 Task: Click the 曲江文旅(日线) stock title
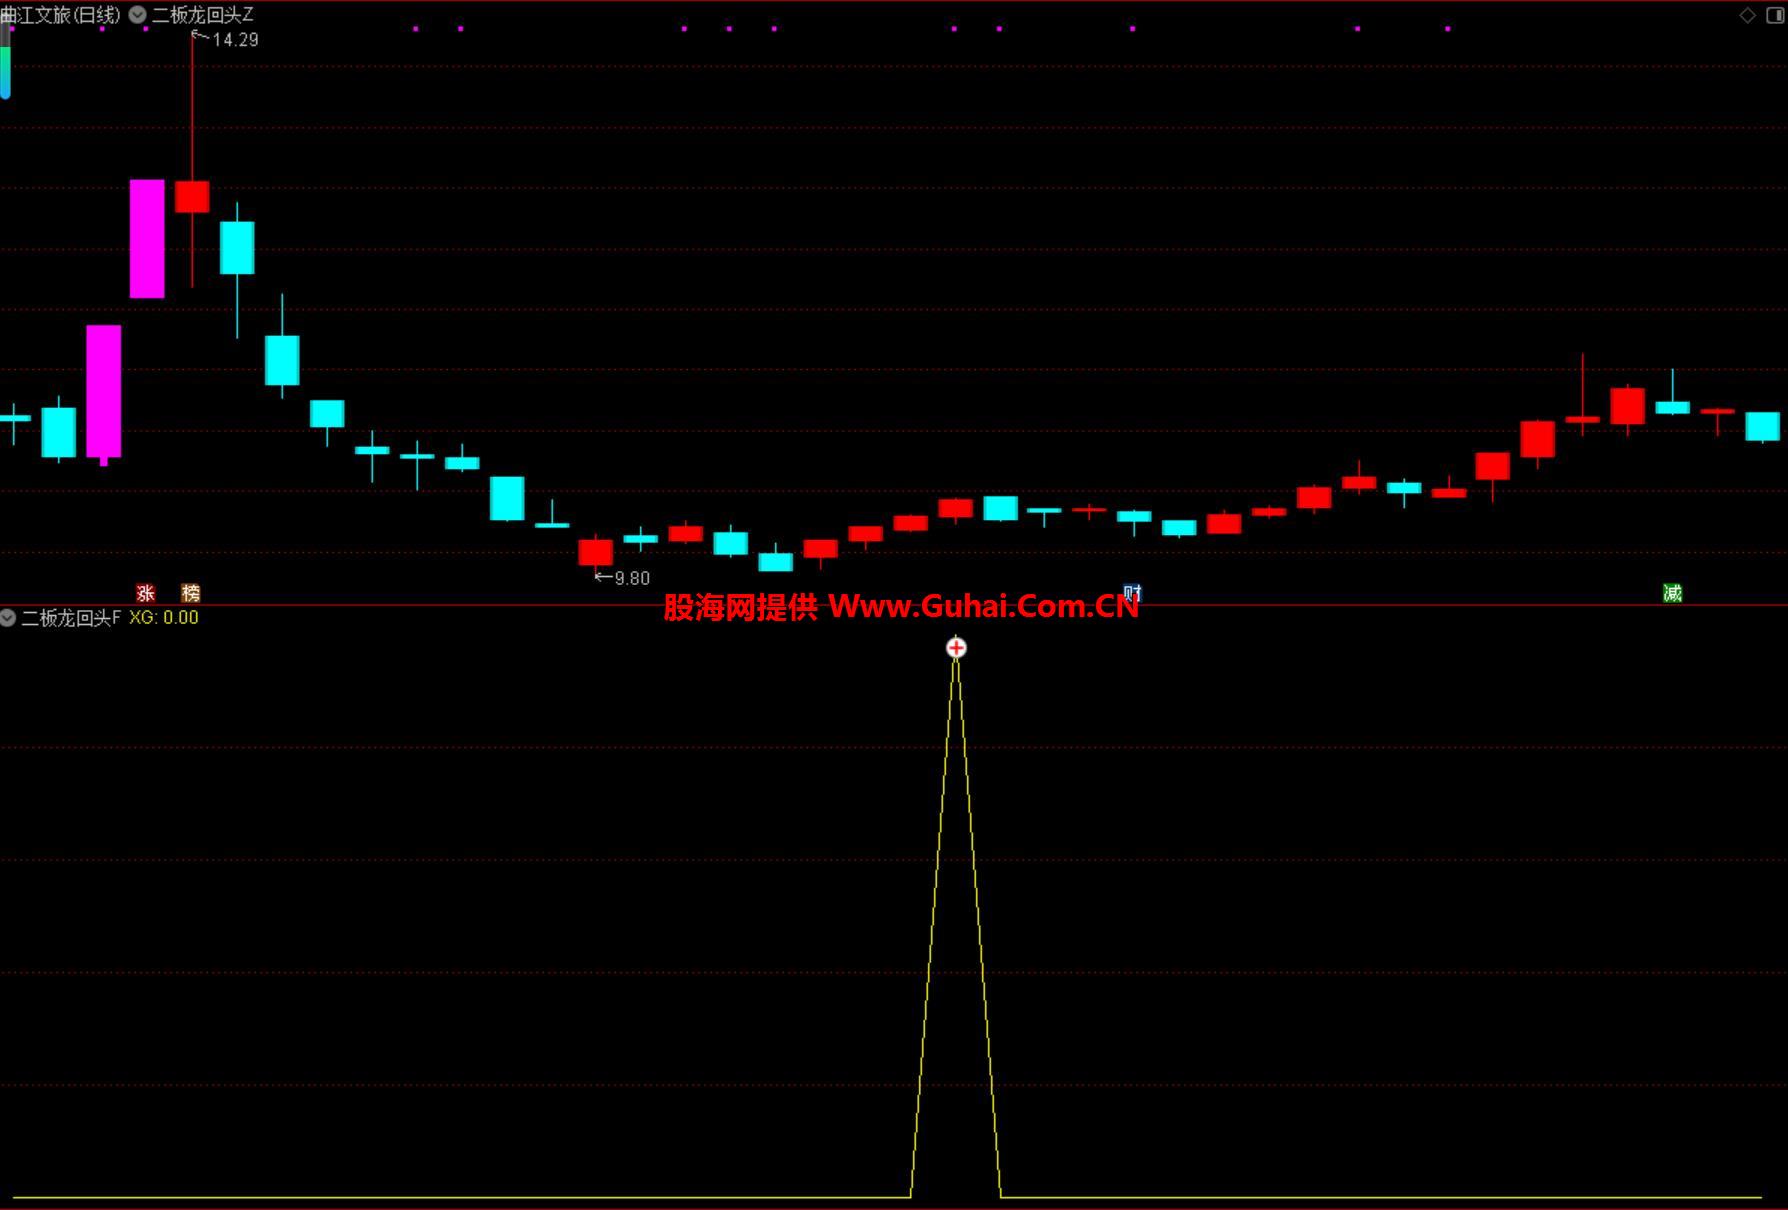coord(61,15)
